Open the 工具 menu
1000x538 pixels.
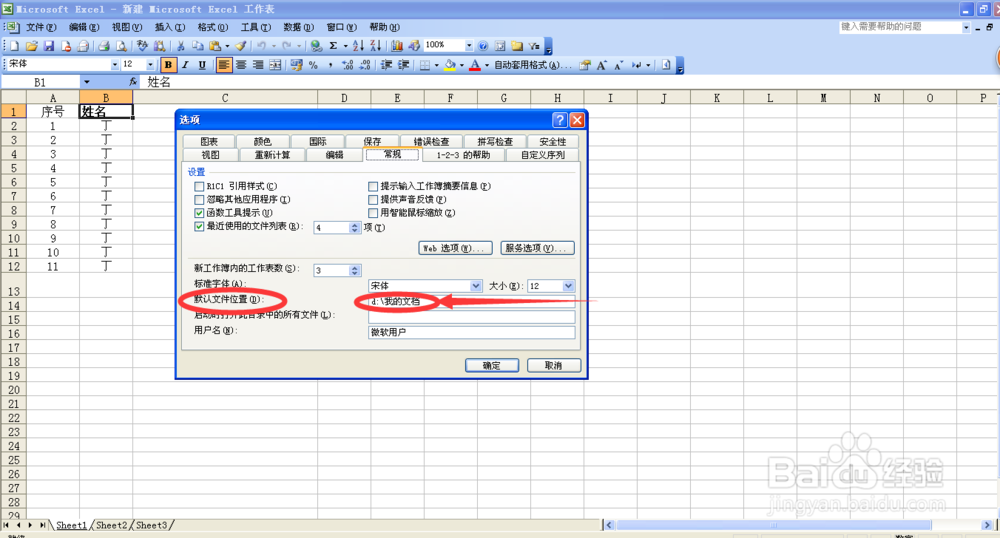point(256,27)
